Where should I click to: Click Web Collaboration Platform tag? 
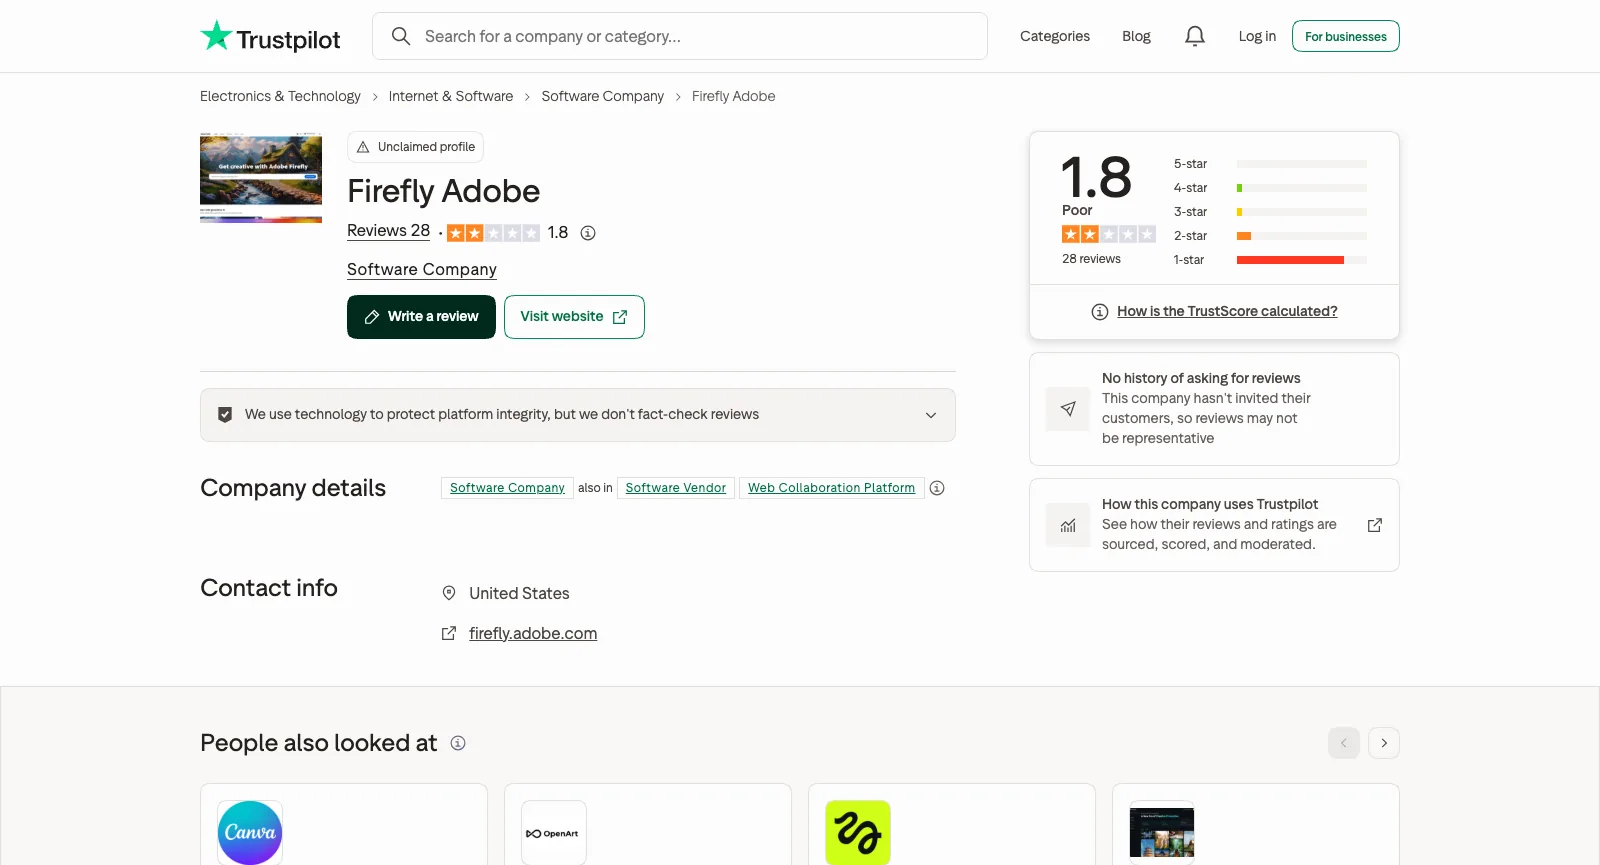(831, 488)
